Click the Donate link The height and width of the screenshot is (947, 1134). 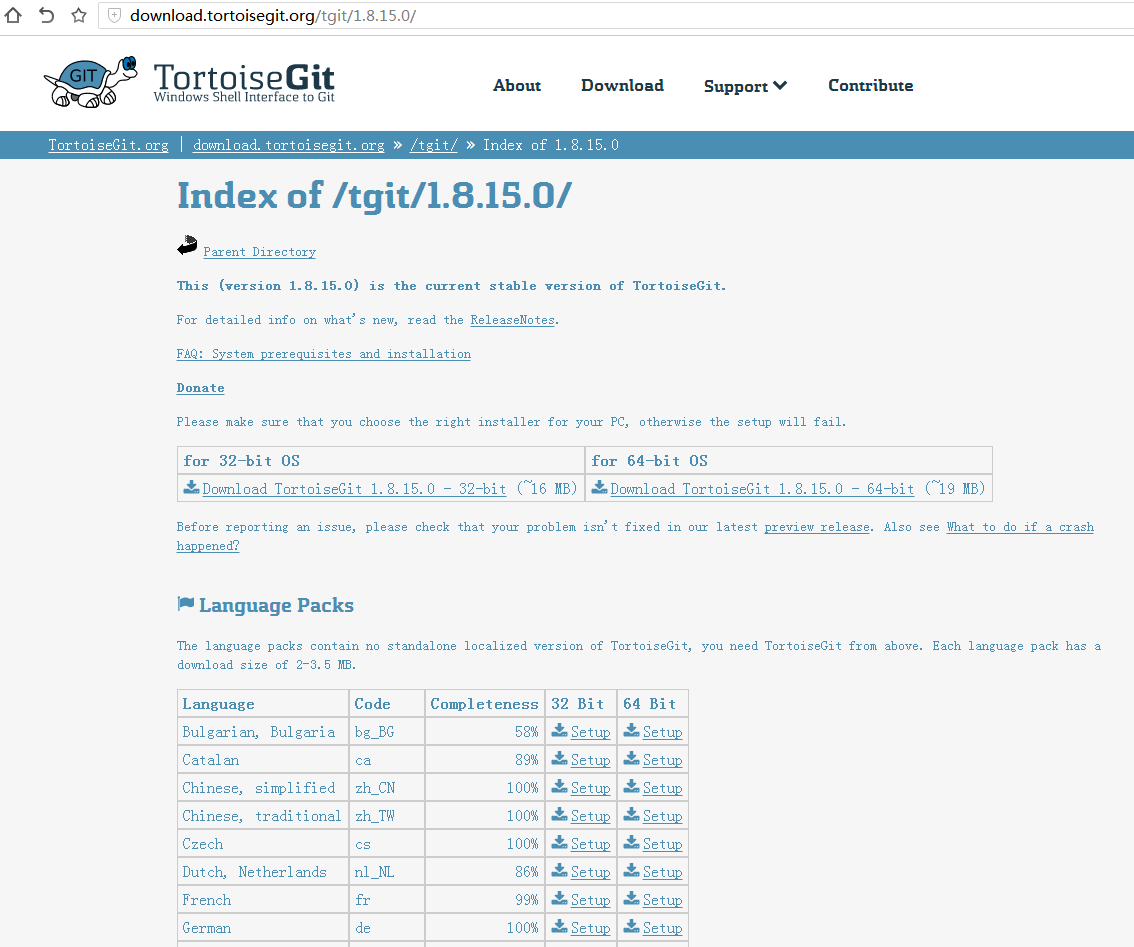tap(200, 388)
